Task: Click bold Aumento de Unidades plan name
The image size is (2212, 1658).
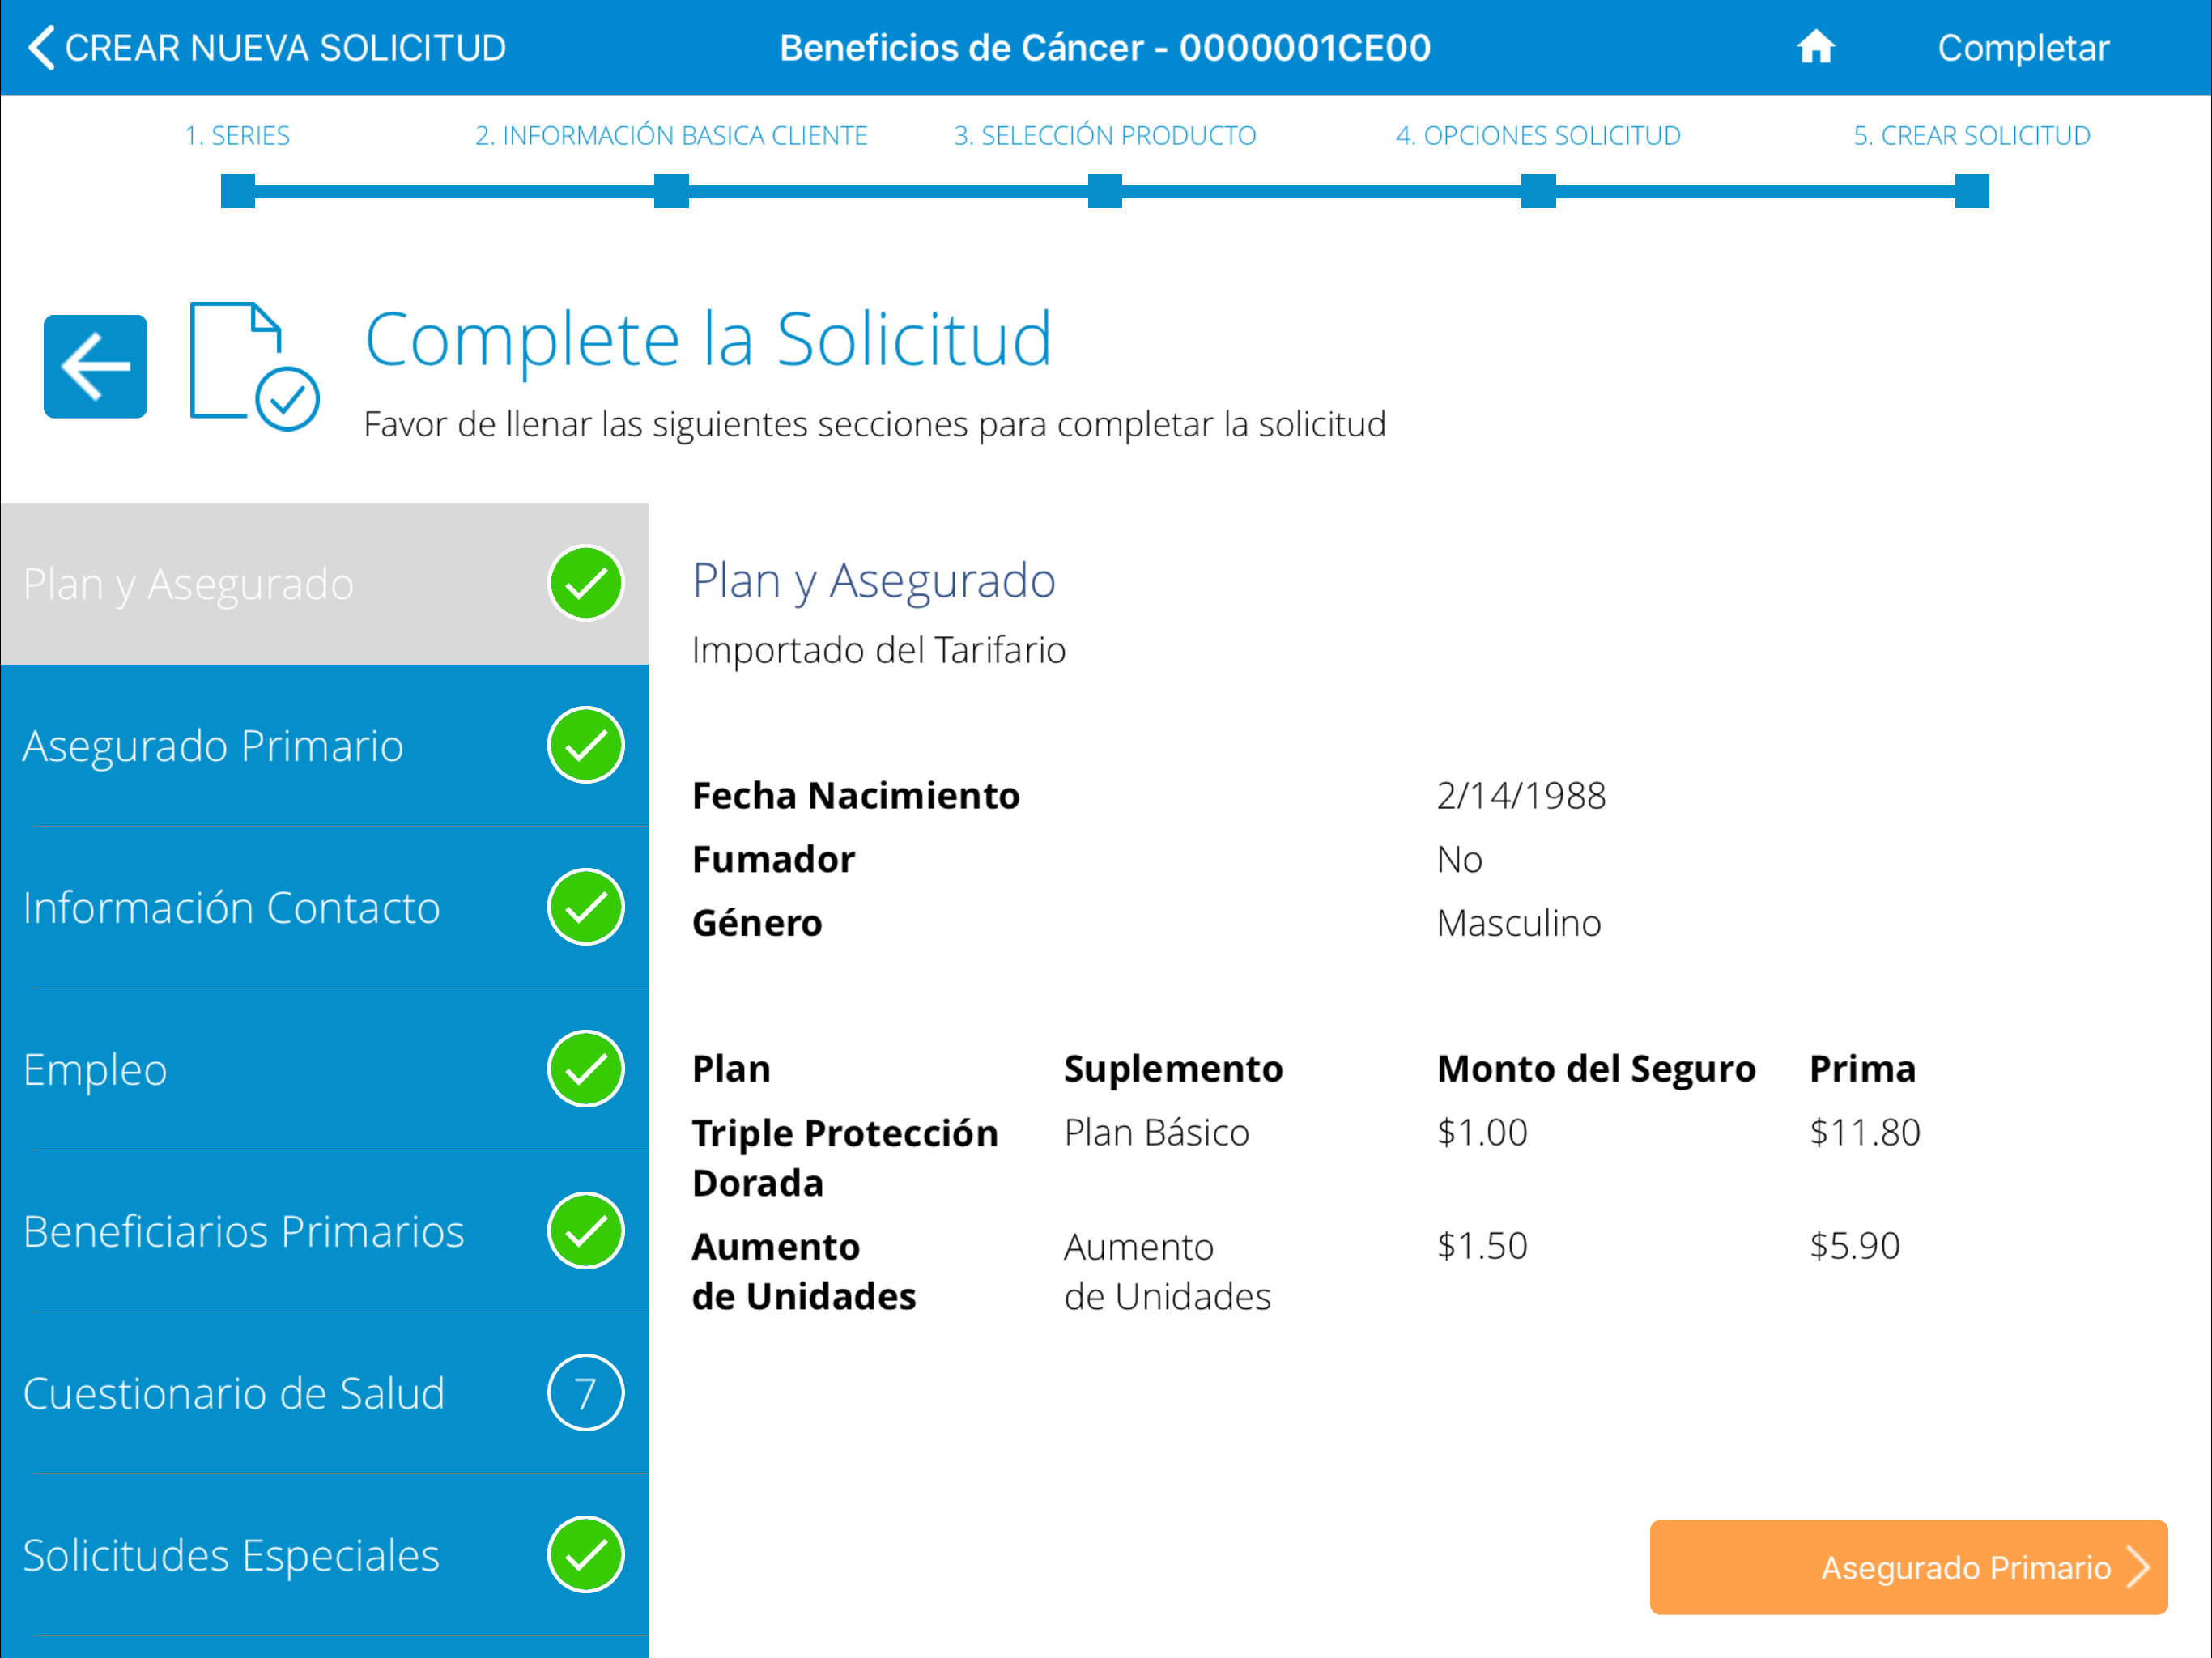Action: point(804,1271)
